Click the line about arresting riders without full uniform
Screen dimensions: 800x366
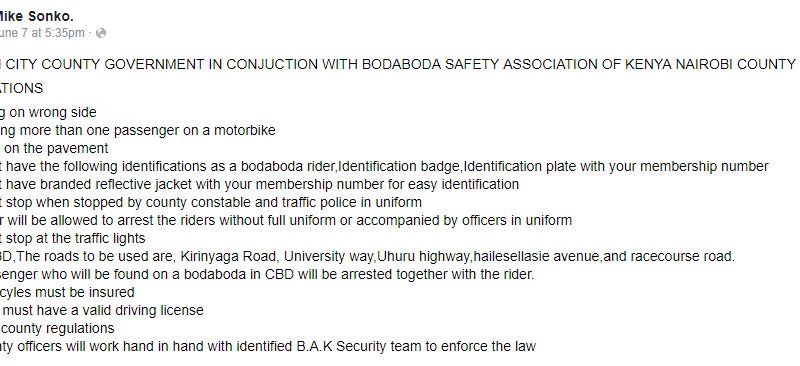pyautogui.click(x=286, y=221)
